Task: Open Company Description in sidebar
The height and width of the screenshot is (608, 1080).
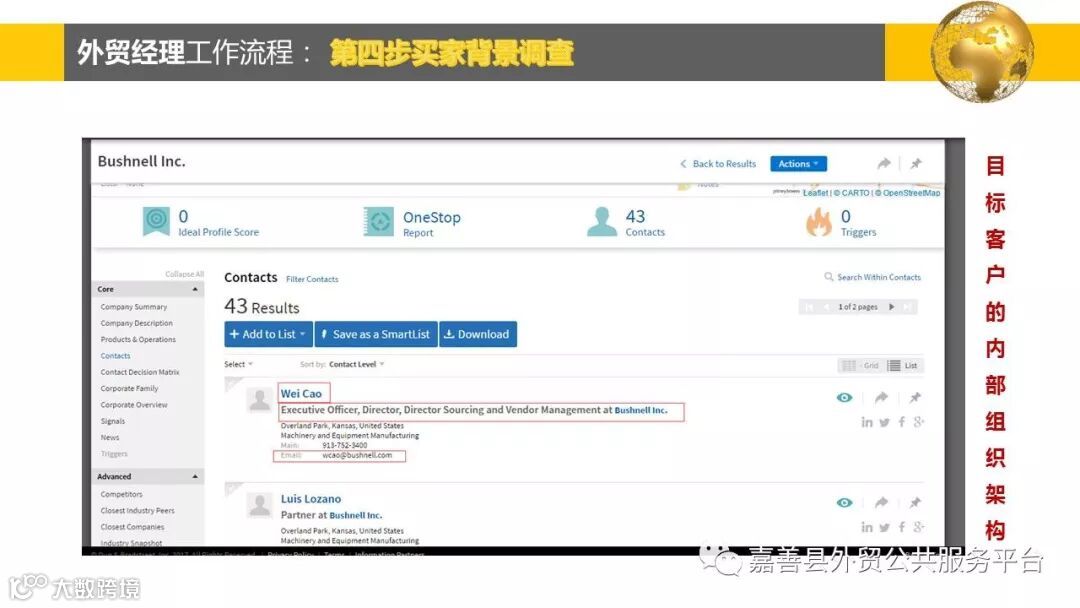Action: tap(136, 323)
